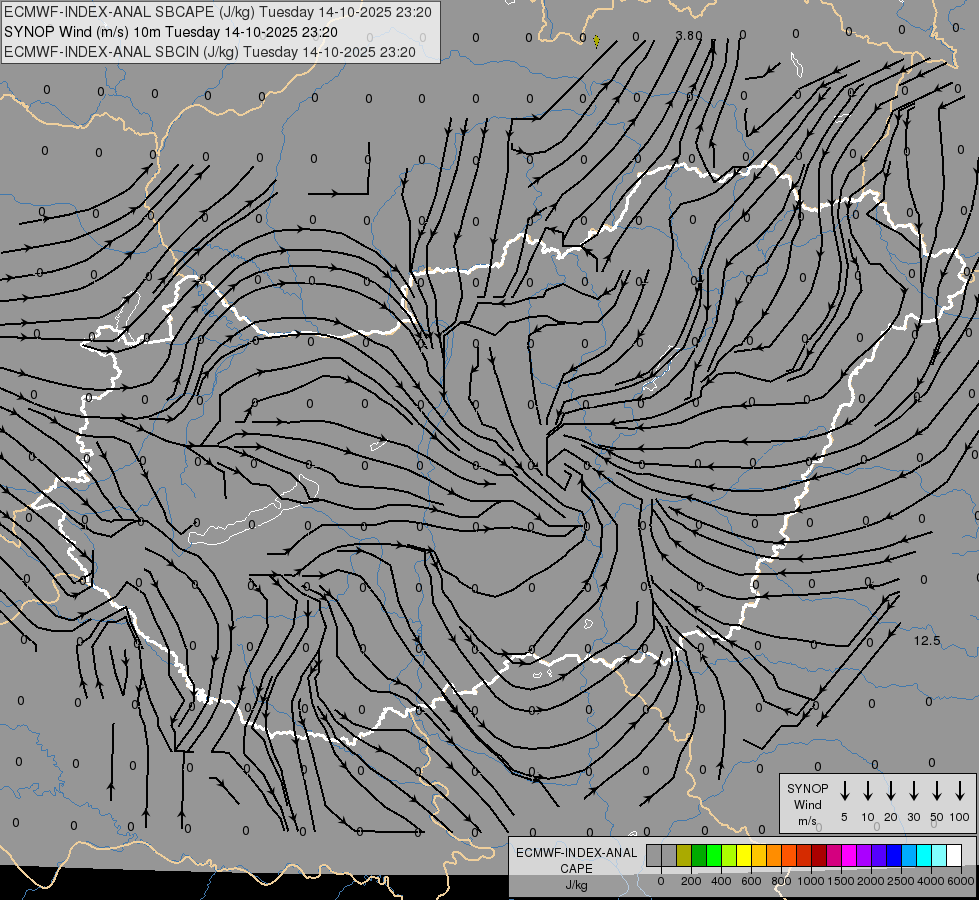Select the pure yellow CAPE swatch

pos(744,855)
